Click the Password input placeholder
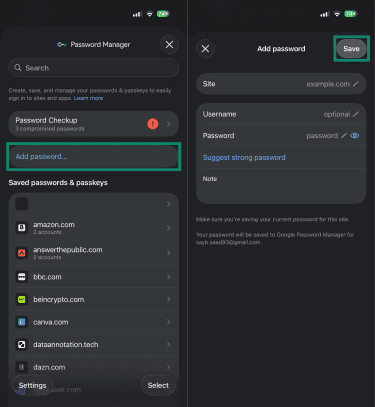 tap(322, 136)
